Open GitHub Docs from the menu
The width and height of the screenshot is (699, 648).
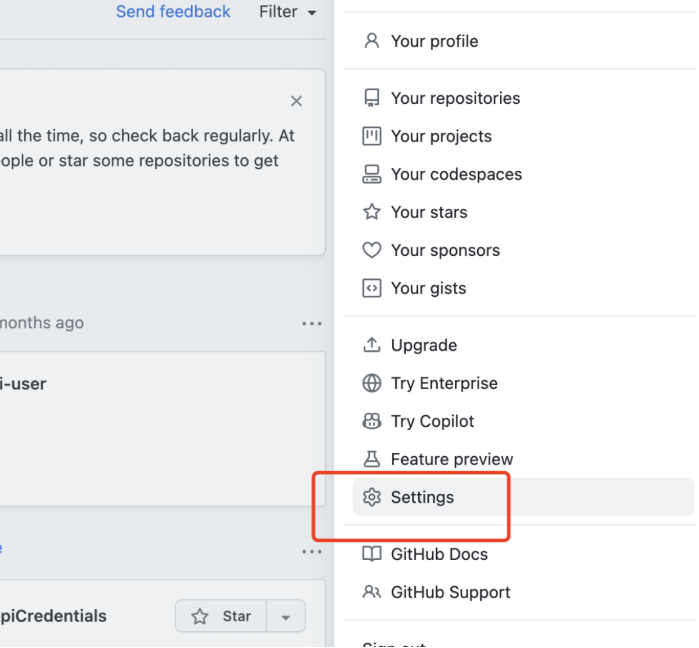(x=439, y=554)
